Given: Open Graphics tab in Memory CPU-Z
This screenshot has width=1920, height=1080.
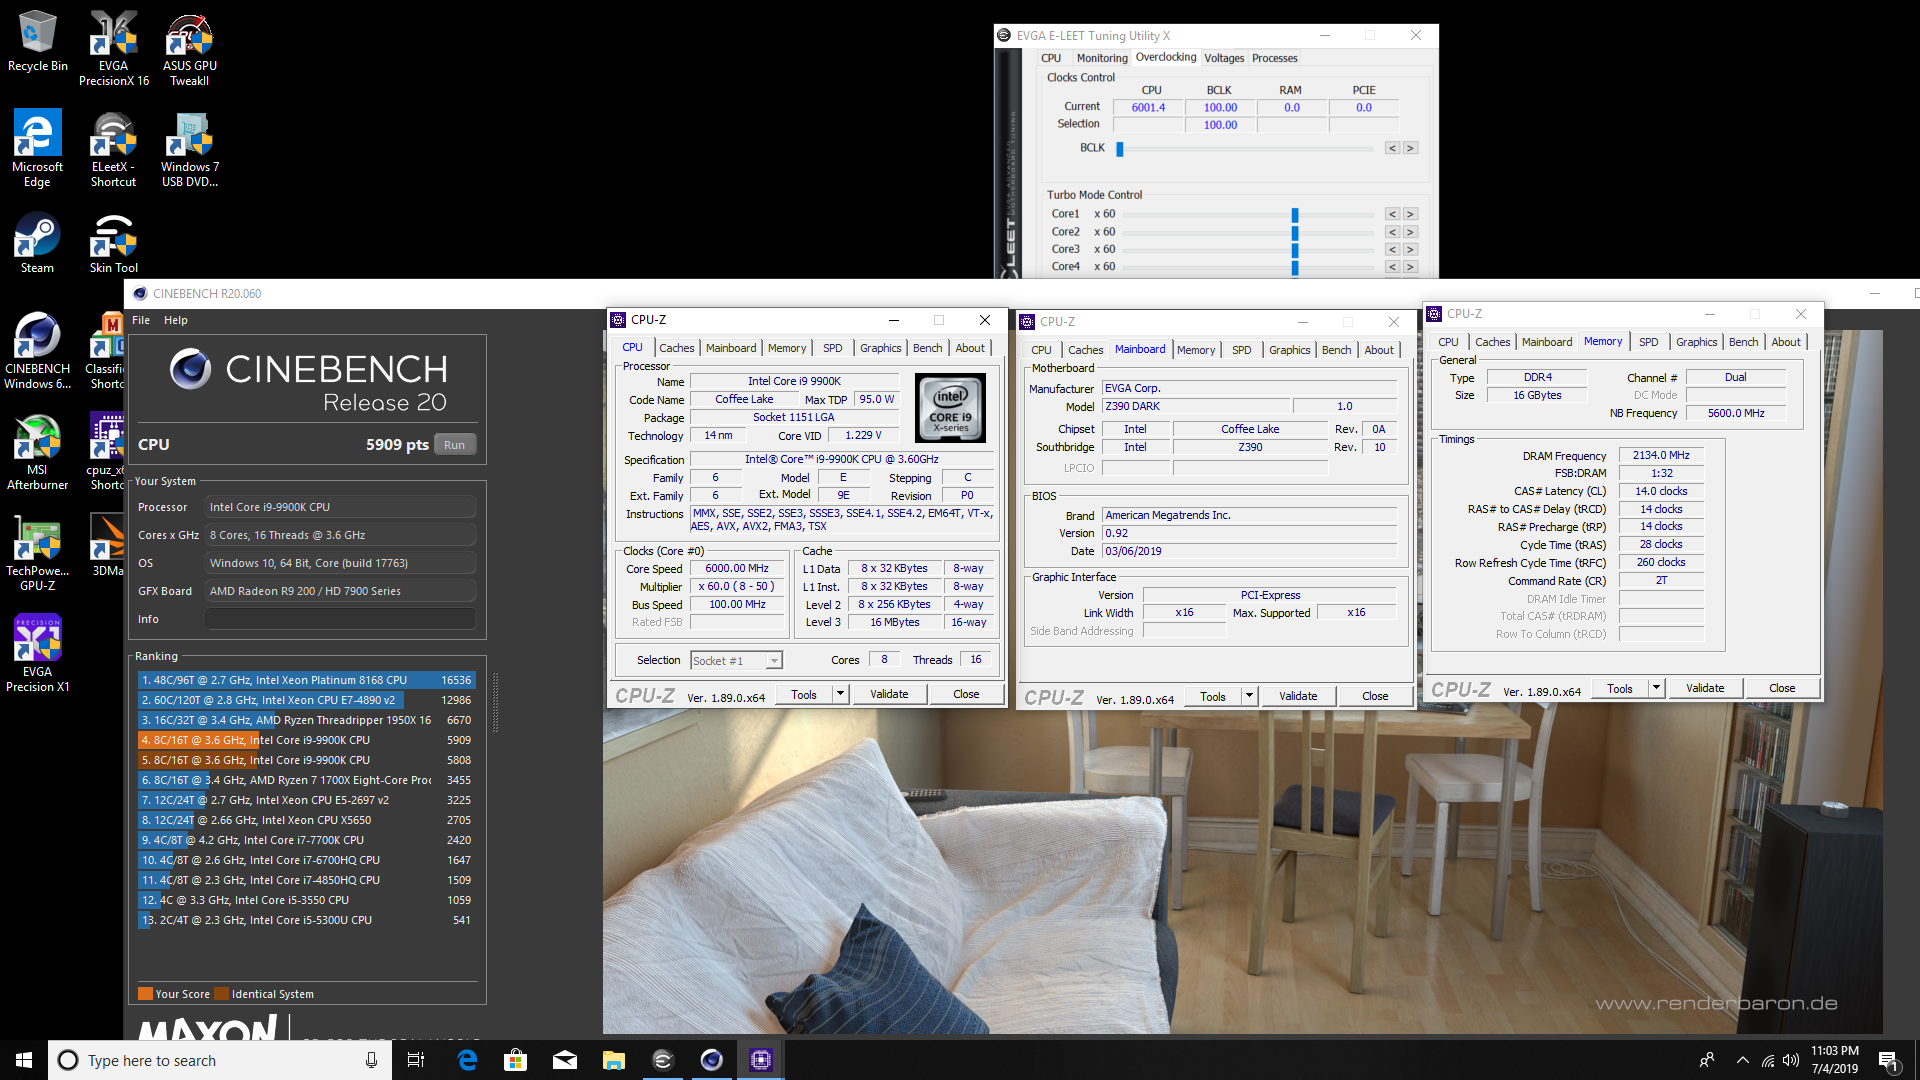Looking at the screenshot, I should pos(1696,342).
